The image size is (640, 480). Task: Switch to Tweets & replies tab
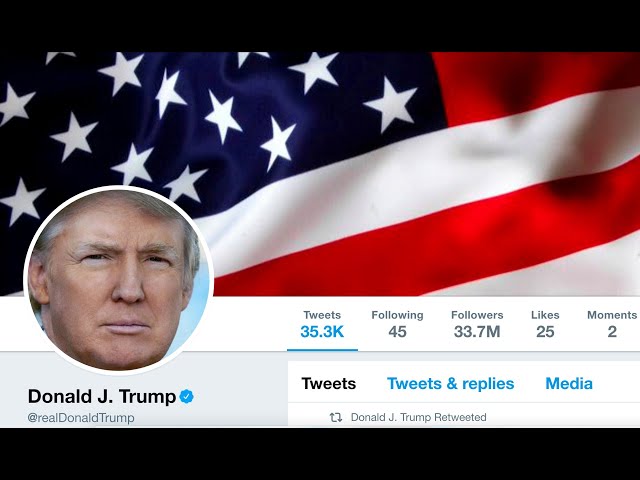[x=451, y=384]
